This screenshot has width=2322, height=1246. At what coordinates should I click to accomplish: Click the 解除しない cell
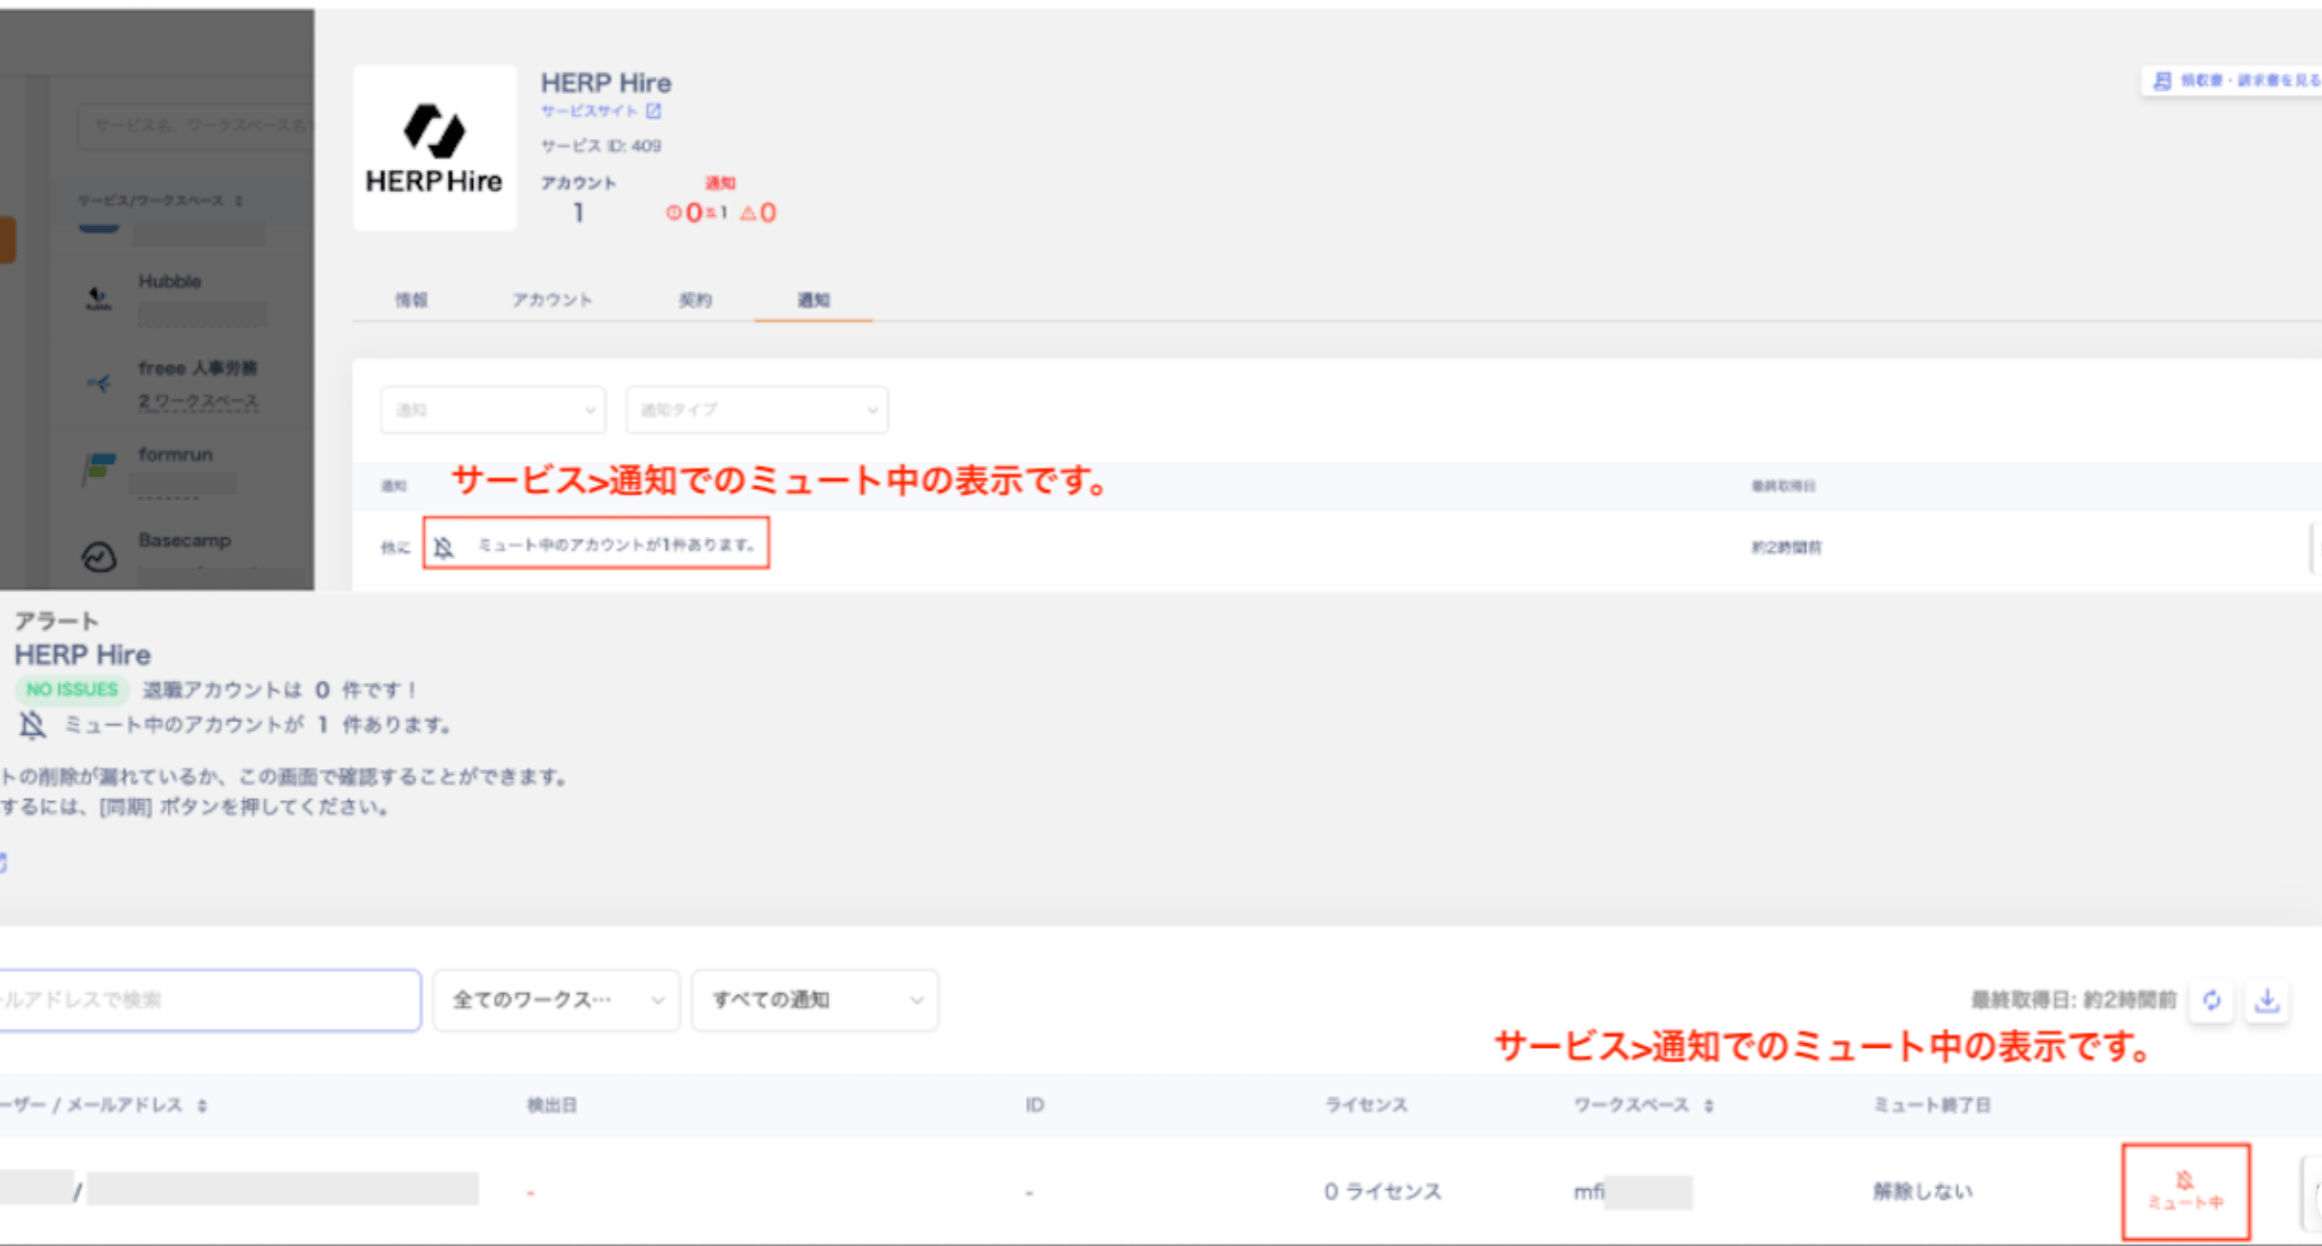point(1922,1192)
